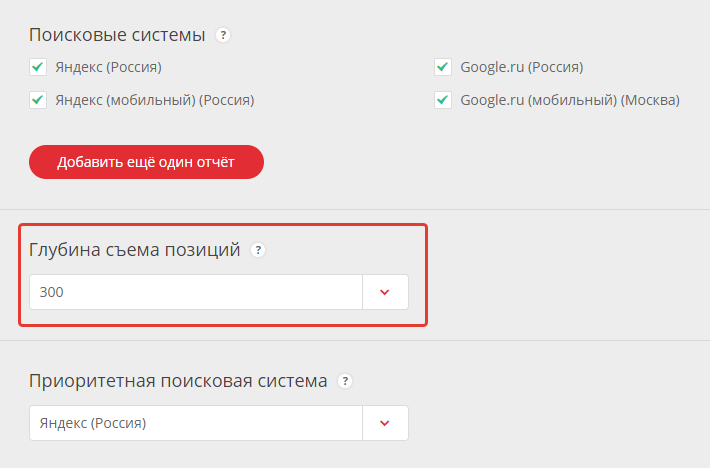This screenshot has width=710, height=468.
Task: Click the Google.ru (мобильный) (Москва) label text
Action: click(x=570, y=100)
